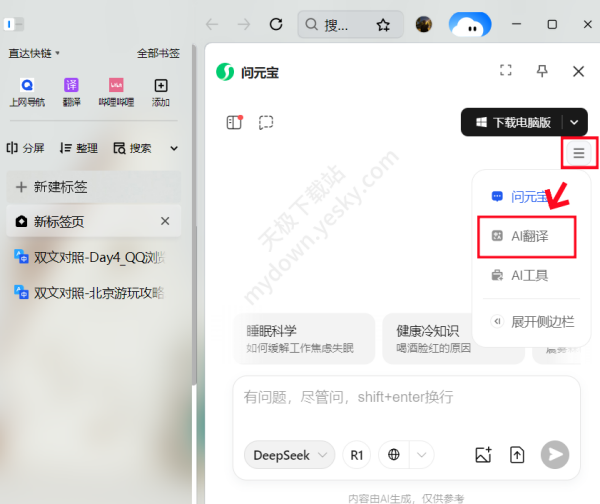Viewport: 600px width, 504px height.
Task: Open dropdown arrow beside 下载电脑版
Action: click(575, 123)
